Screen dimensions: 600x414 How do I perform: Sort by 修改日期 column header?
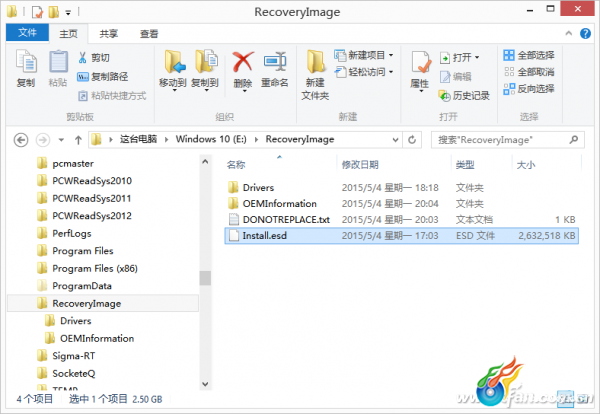click(x=360, y=165)
